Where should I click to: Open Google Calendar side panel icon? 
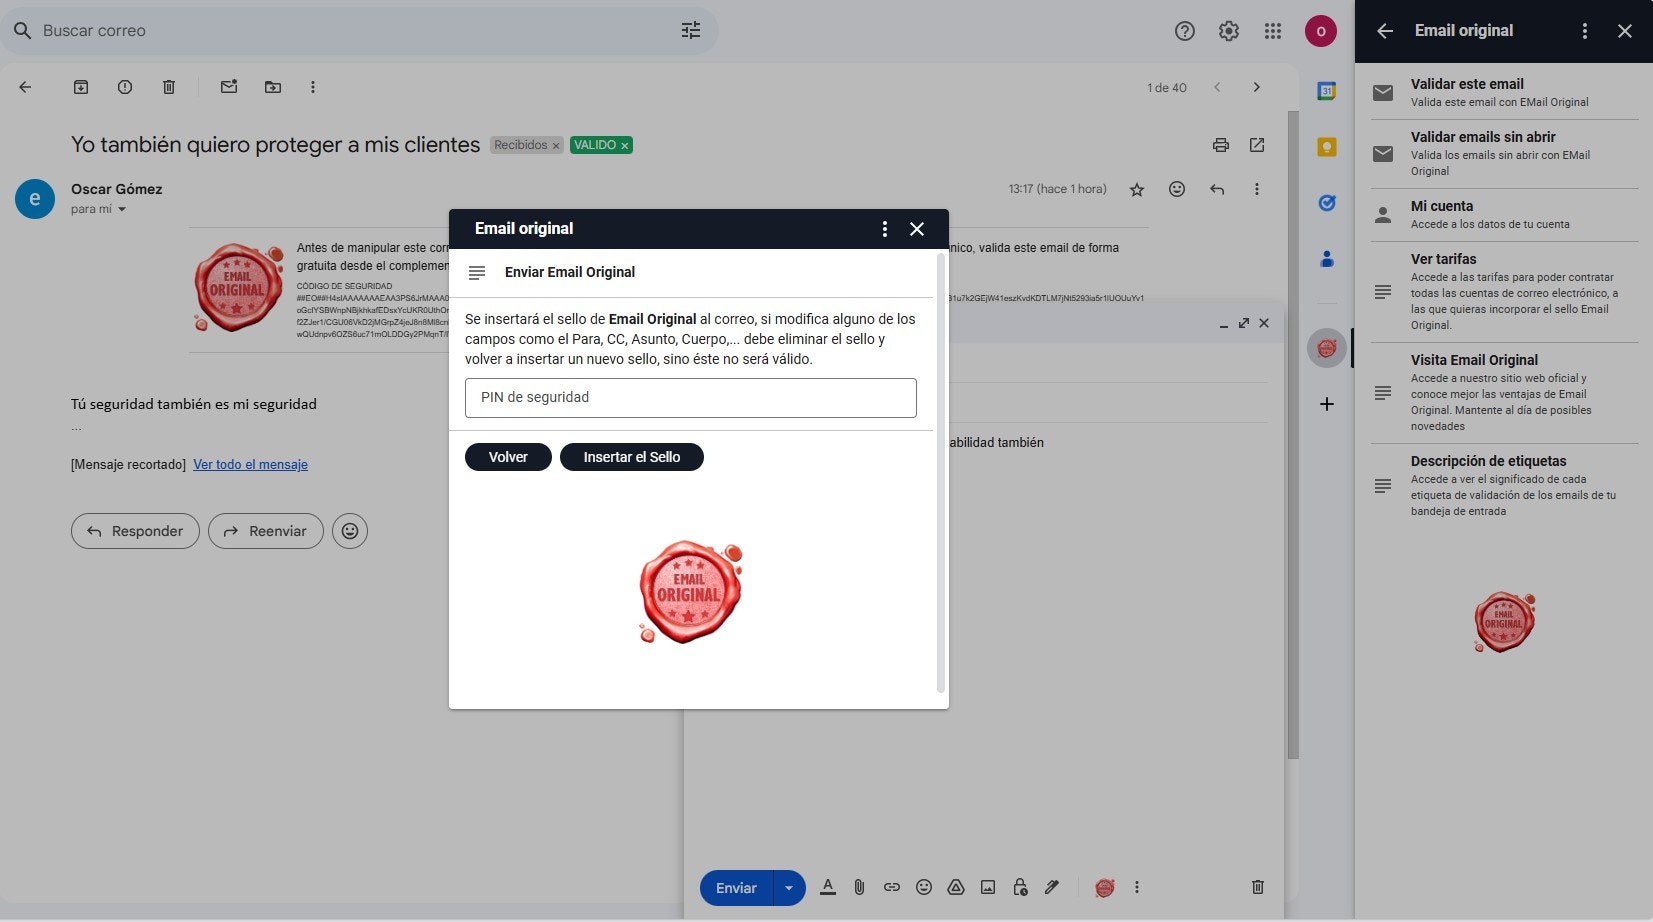[x=1327, y=91]
